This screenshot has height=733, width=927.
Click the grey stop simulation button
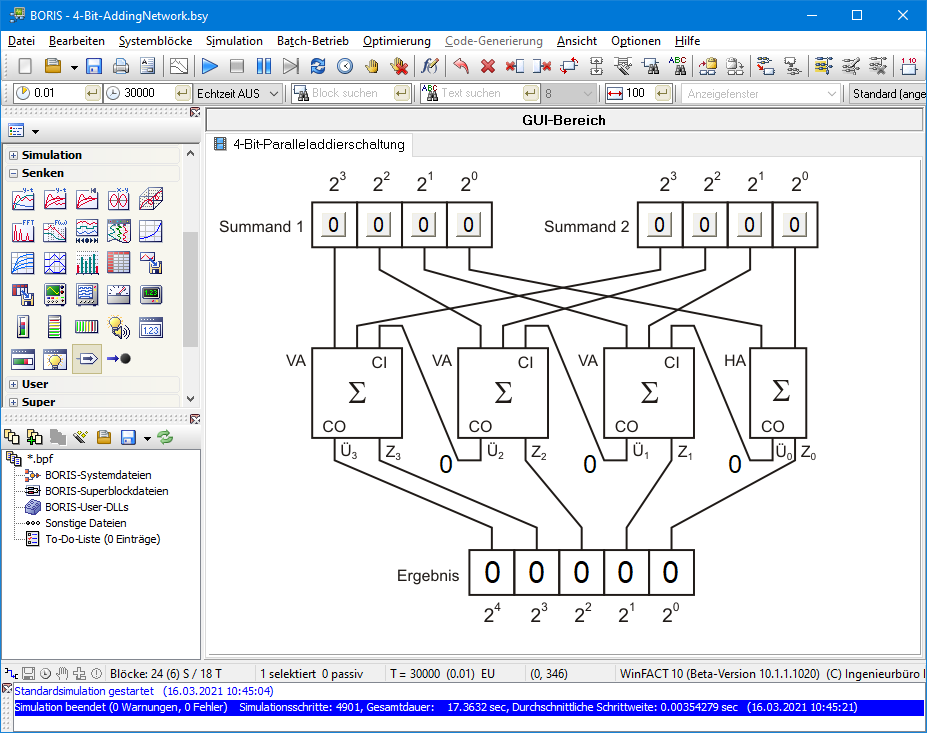click(236, 66)
